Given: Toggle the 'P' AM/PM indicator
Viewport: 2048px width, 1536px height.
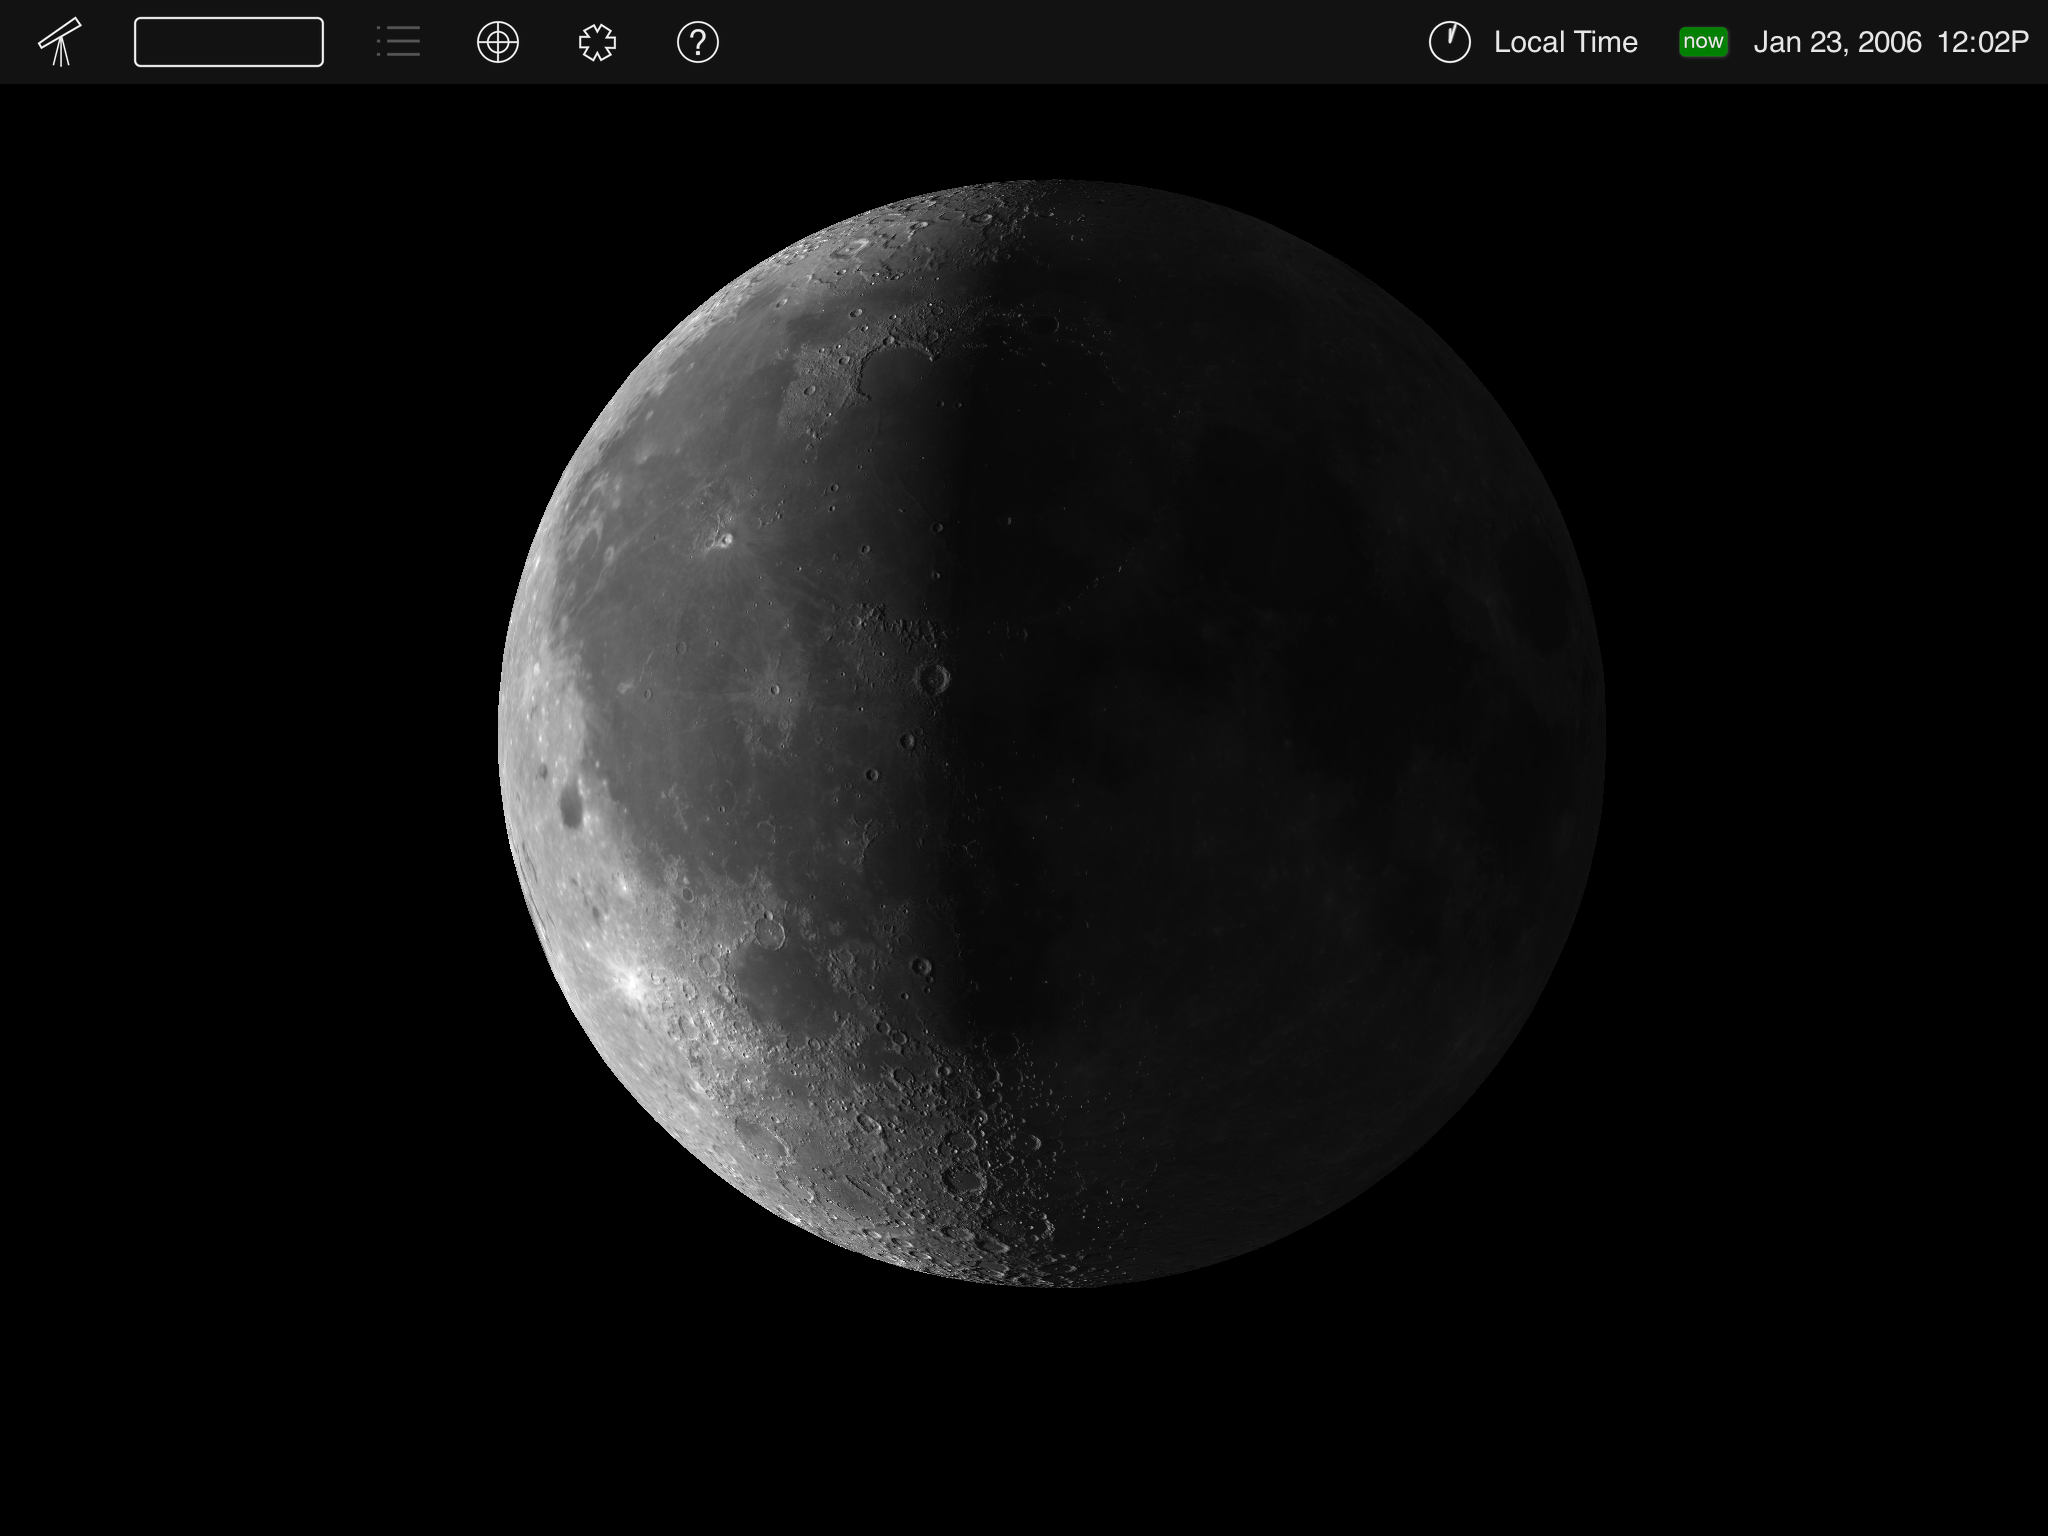Looking at the screenshot, I should [2019, 42].
